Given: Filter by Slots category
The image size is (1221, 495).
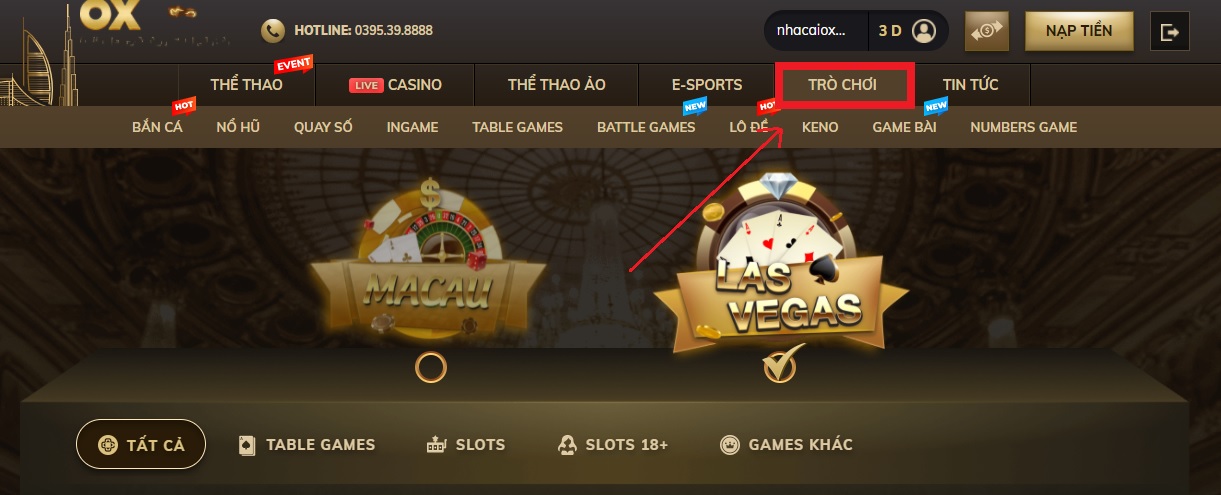Looking at the screenshot, I should (466, 445).
